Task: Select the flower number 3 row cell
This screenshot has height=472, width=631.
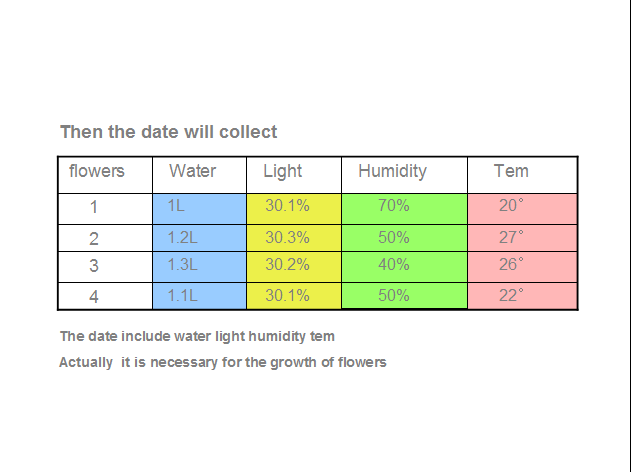Action: (105, 267)
